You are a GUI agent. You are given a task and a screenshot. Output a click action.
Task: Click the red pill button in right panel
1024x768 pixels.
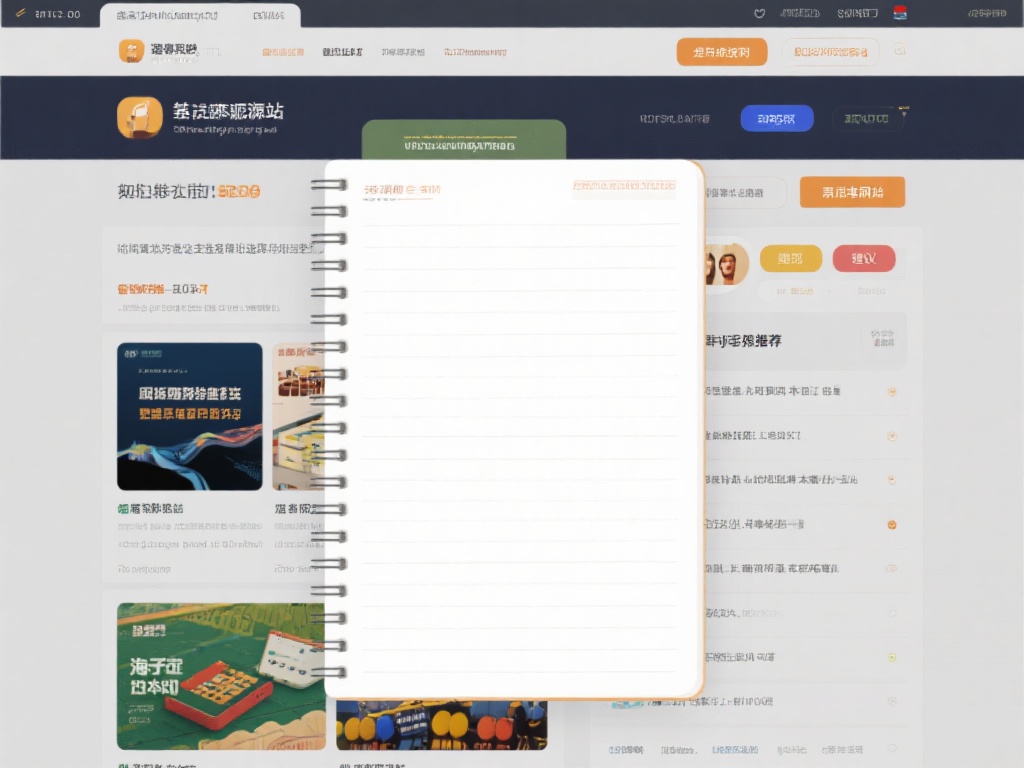[x=864, y=259]
